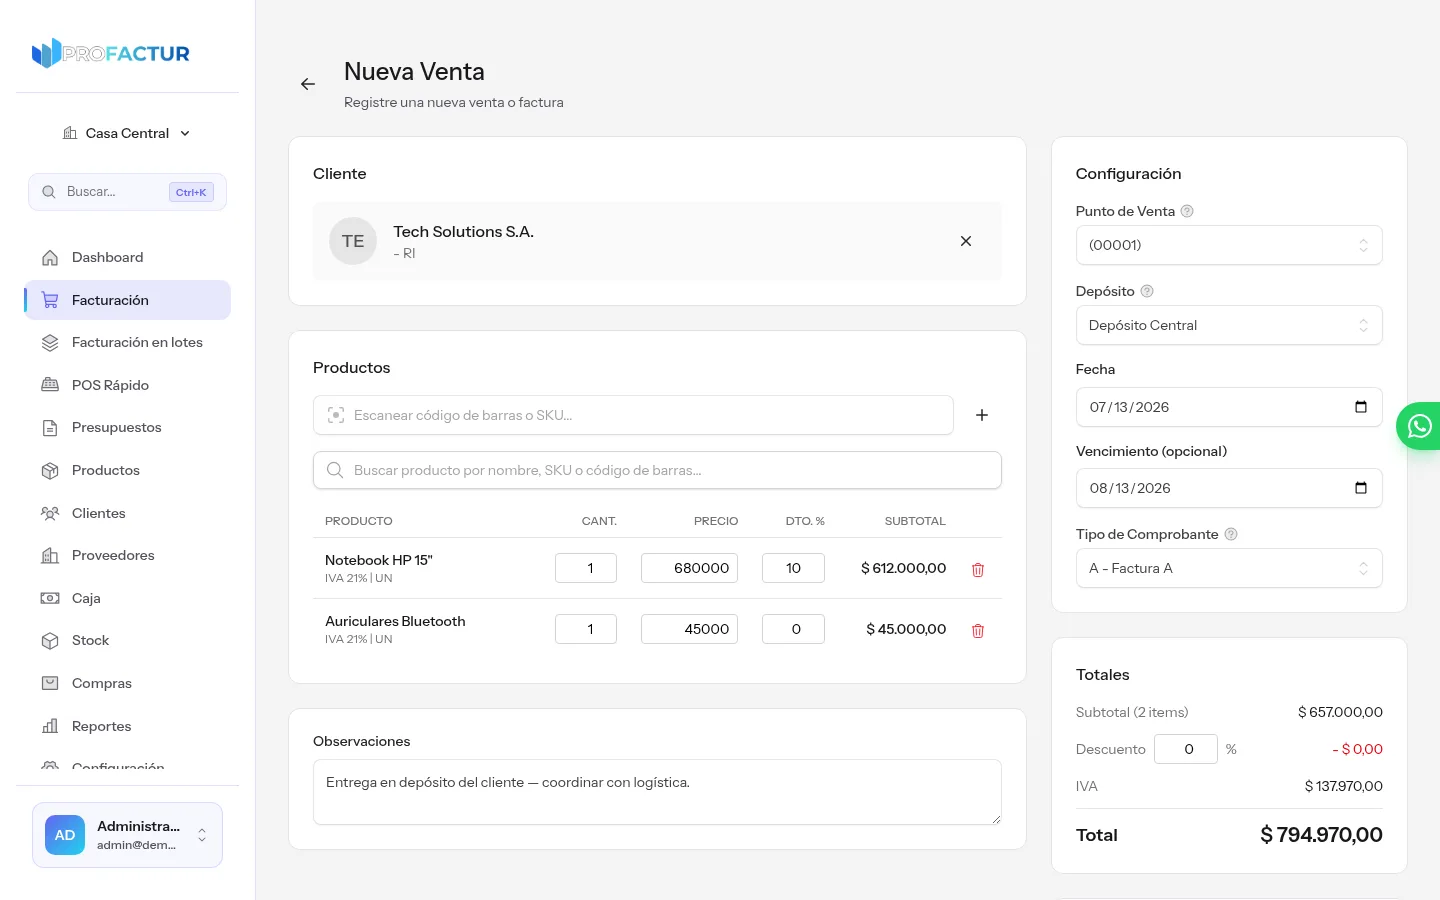
Task: Delete the Auriculares Bluetooth row
Action: point(978,631)
